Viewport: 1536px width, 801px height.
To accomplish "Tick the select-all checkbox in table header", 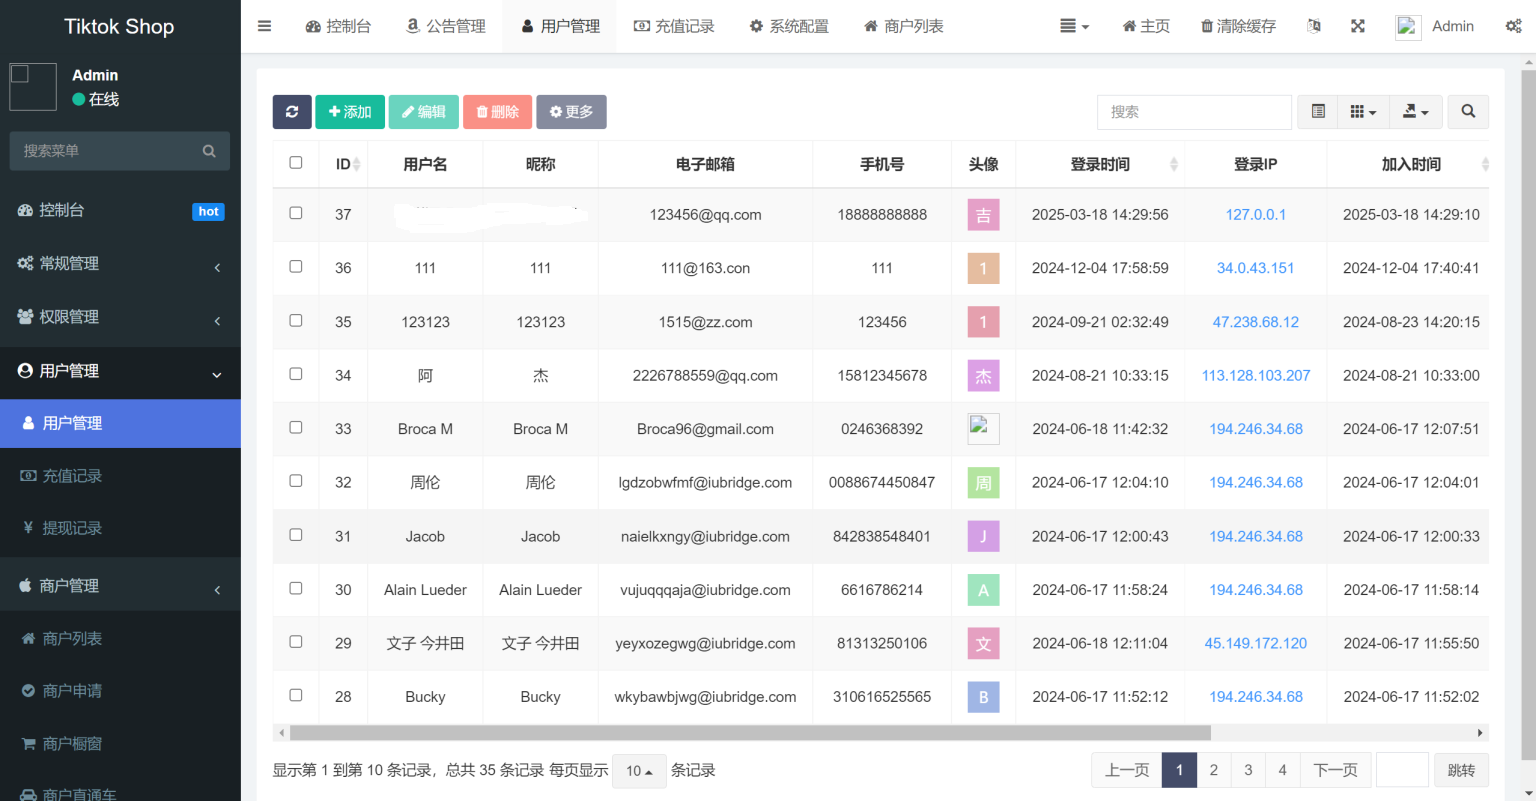I will tap(296, 163).
